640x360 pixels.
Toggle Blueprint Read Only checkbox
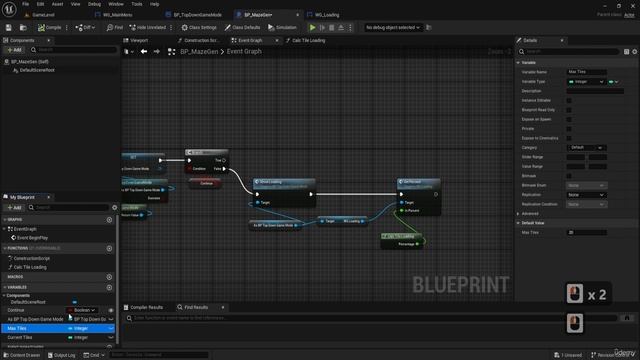point(569,110)
